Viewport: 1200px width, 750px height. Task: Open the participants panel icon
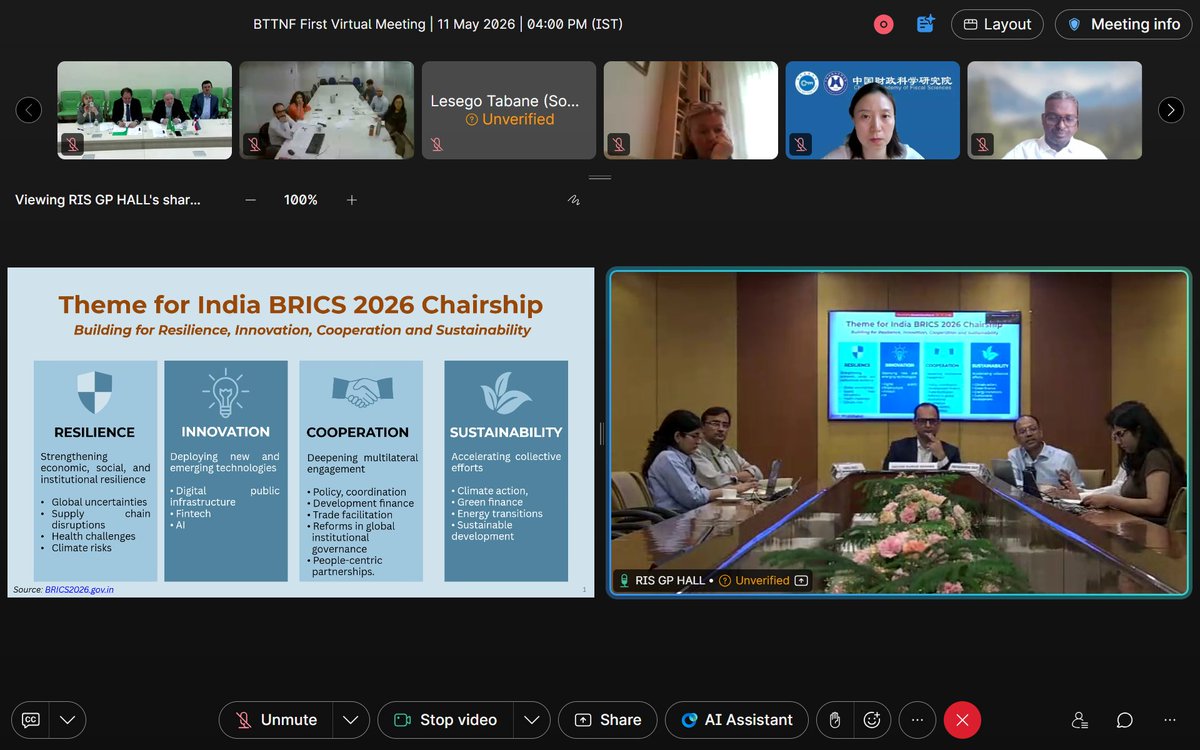[x=1079, y=720]
